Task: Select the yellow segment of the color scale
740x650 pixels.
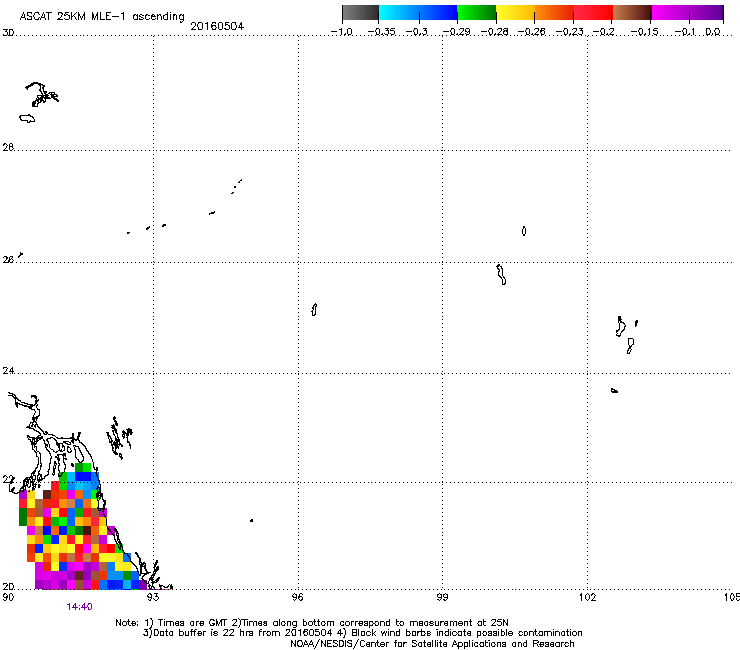Action: click(x=515, y=13)
